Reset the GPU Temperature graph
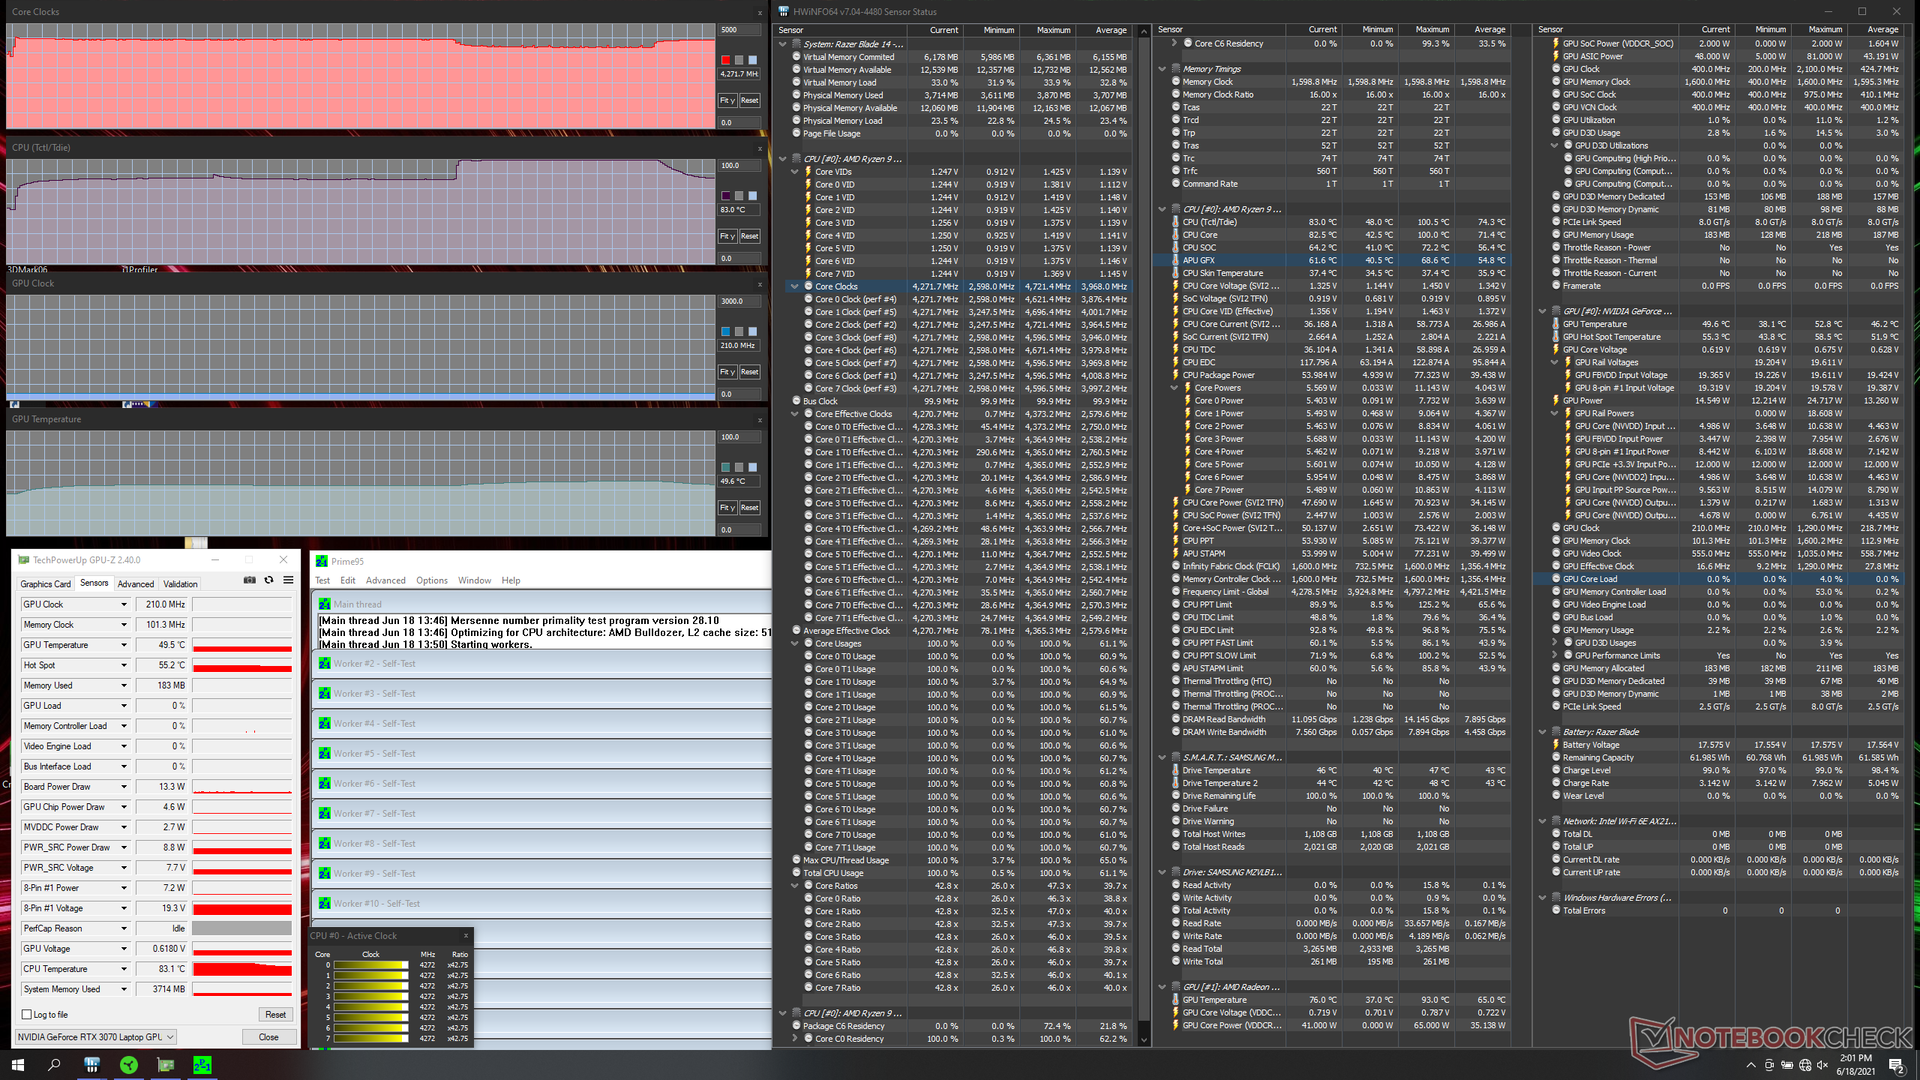The height and width of the screenshot is (1080, 1920). pyautogui.click(x=749, y=508)
